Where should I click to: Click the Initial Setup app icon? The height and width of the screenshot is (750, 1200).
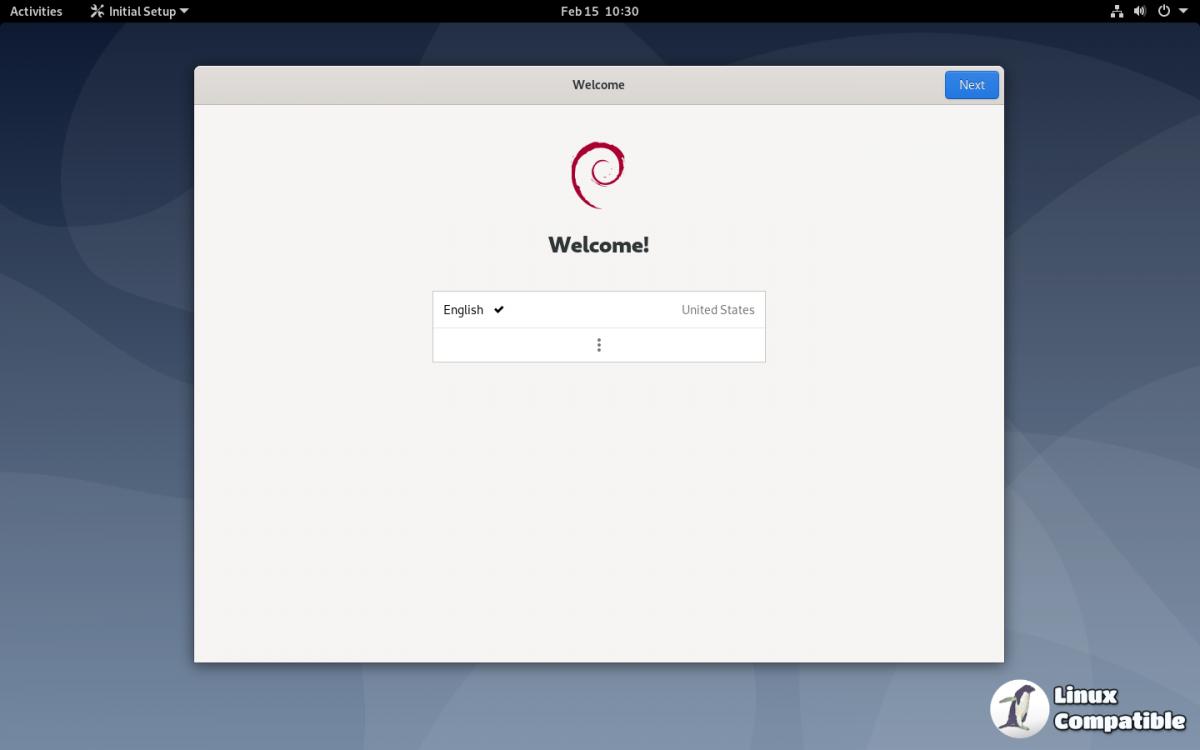(x=97, y=12)
